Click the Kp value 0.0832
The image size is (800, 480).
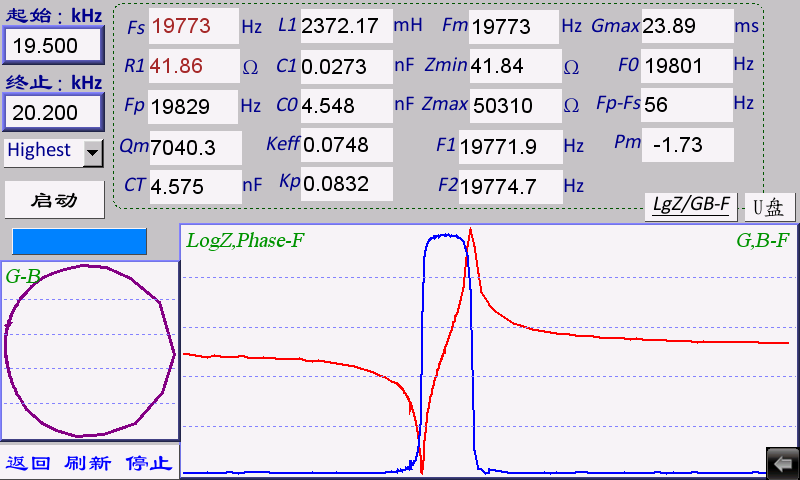346,184
